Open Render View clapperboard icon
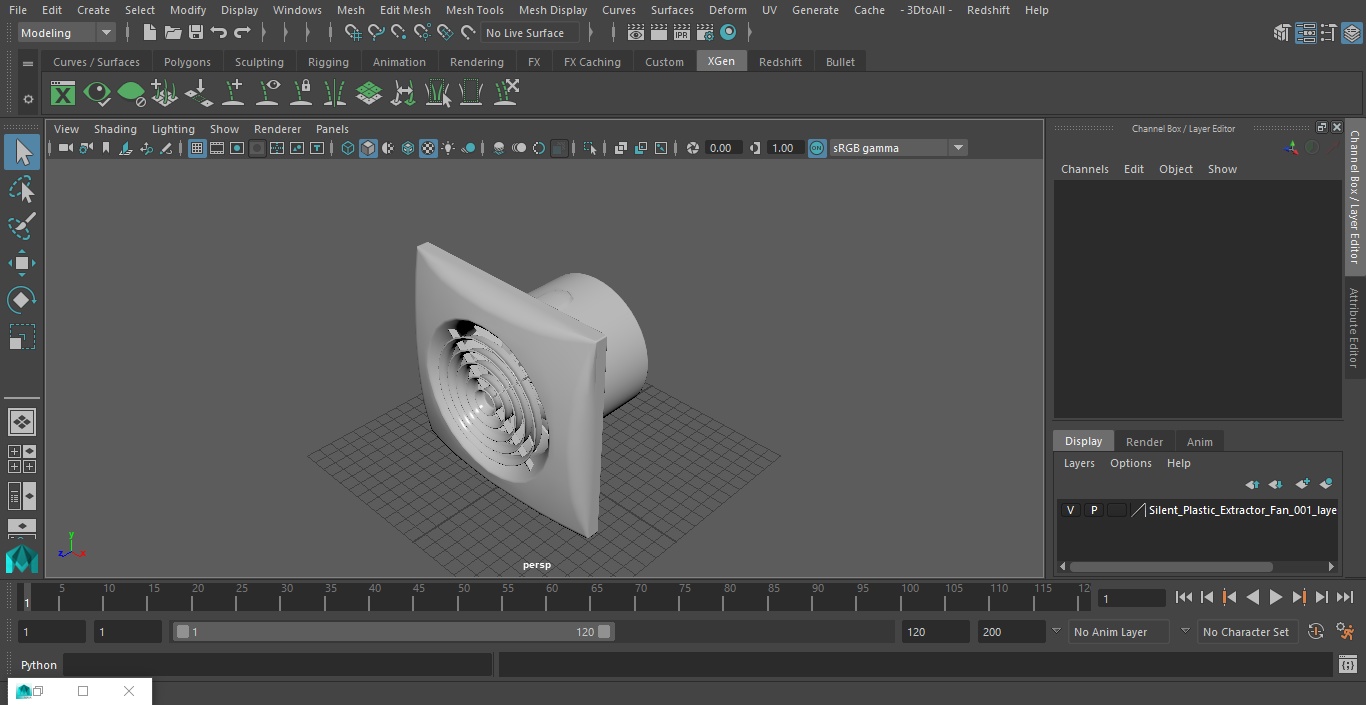This screenshot has height=705, width=1366. [636, 33]
